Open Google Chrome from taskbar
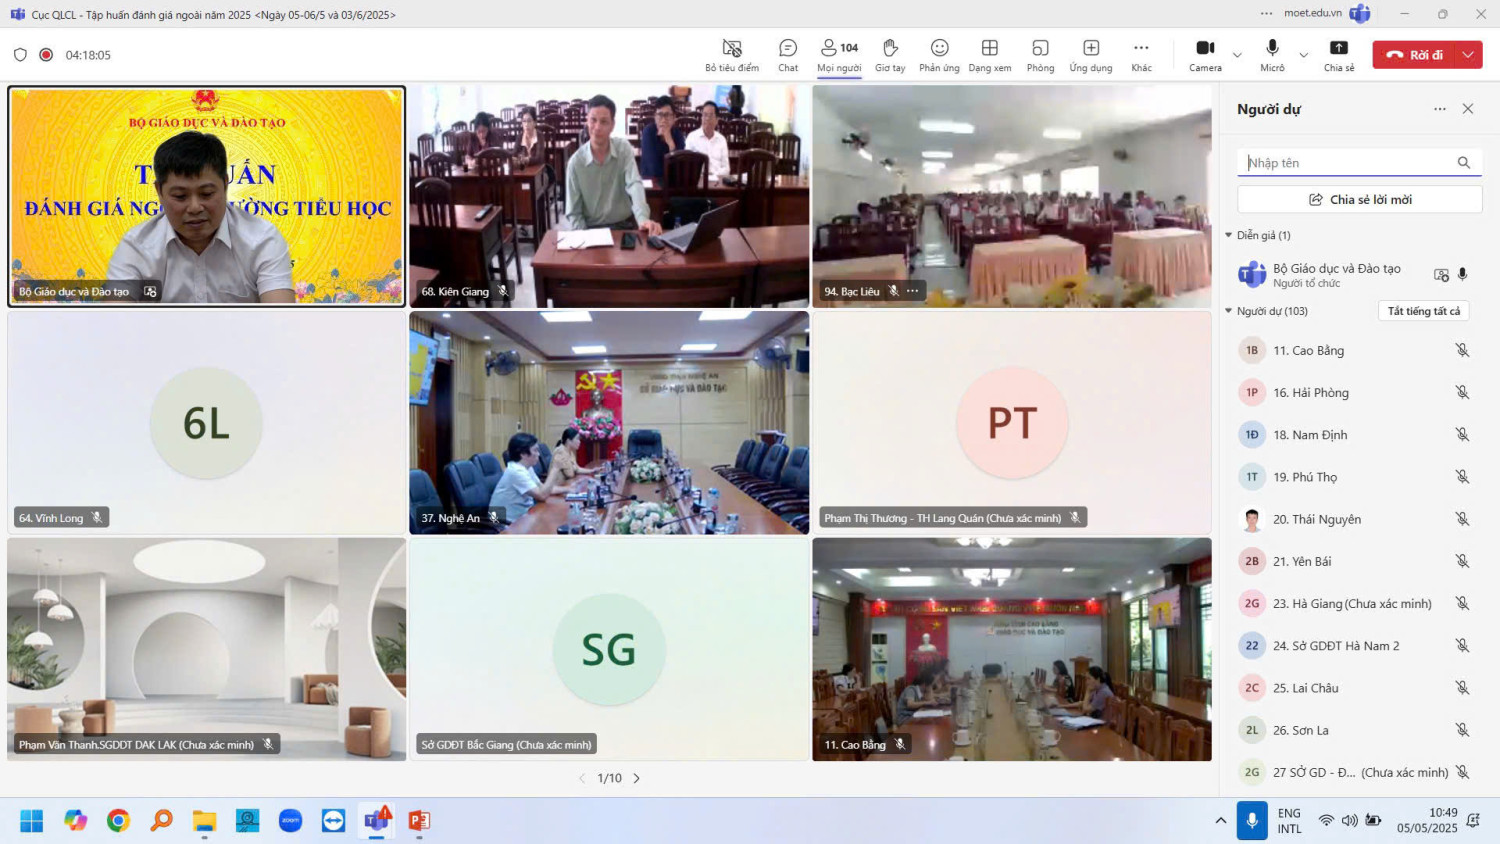Viewport: 1500px width, 844px height. coord(118,821)
